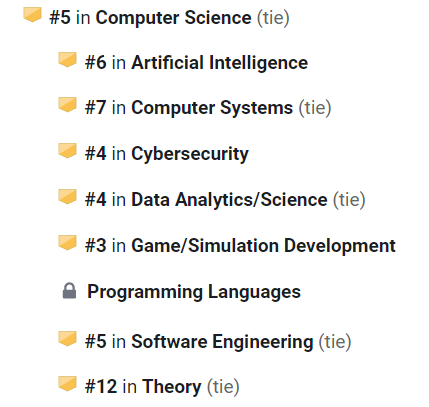The height and width of the screenshot is (407, 429).
Task: Click the badge icon beside Data Analytics/Science
Action: pyautogui.click(x=67, y=197)
